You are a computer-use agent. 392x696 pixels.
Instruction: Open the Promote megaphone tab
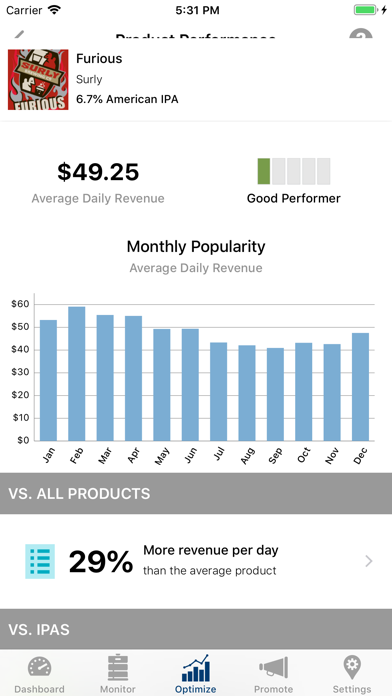pyautogui.click(x=273, y=674)
